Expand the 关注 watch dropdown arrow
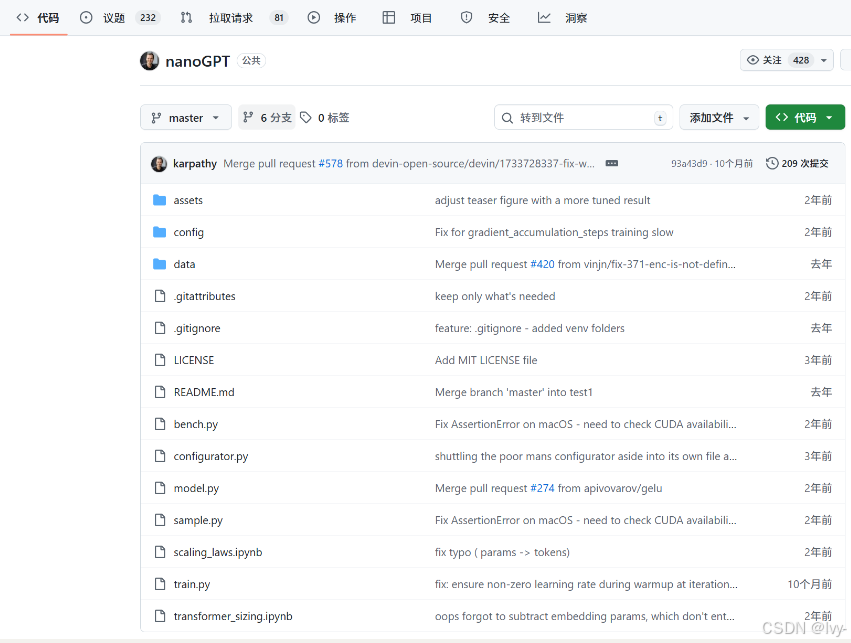The image size is (851, 643). pos(824,60)
